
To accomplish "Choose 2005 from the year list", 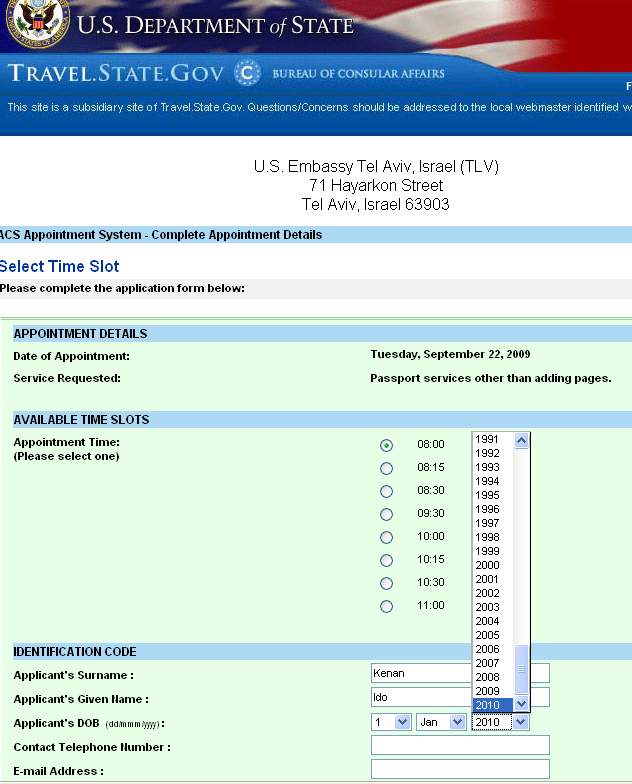I will click(x=488, y=635).
